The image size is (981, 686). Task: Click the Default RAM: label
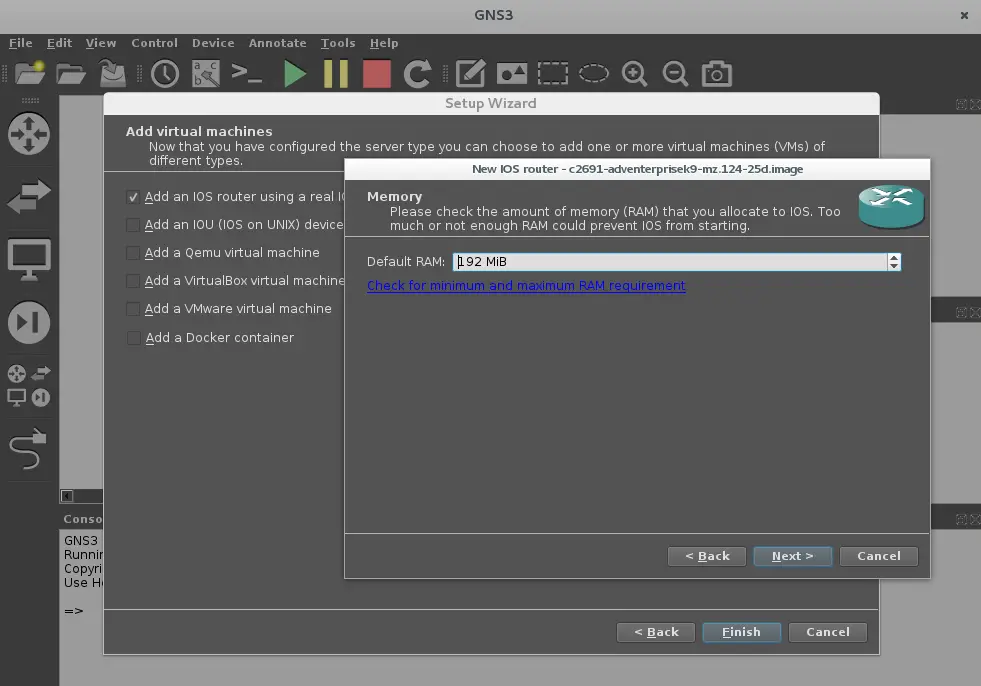coord(406,262)
